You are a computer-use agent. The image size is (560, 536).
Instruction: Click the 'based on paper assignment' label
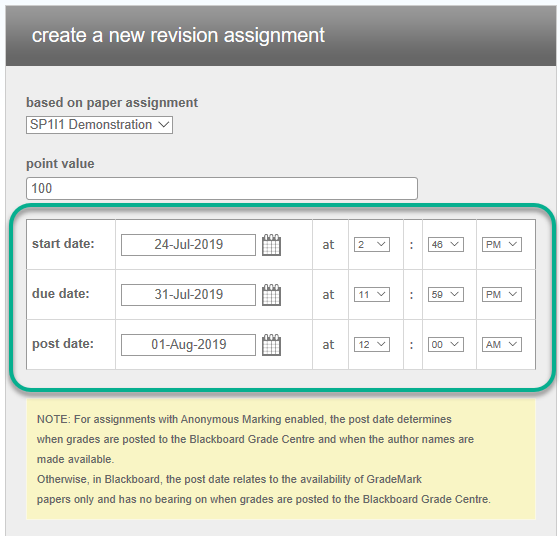point(112,102)
